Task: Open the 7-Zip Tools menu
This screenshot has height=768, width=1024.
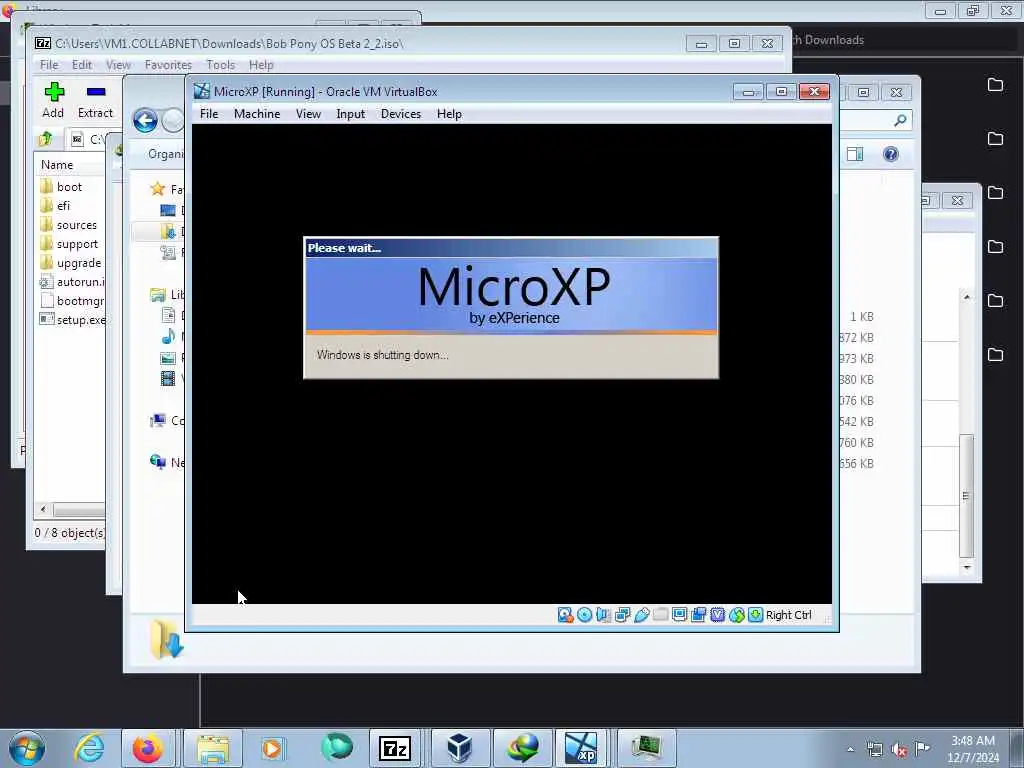Action: [221, 65]
